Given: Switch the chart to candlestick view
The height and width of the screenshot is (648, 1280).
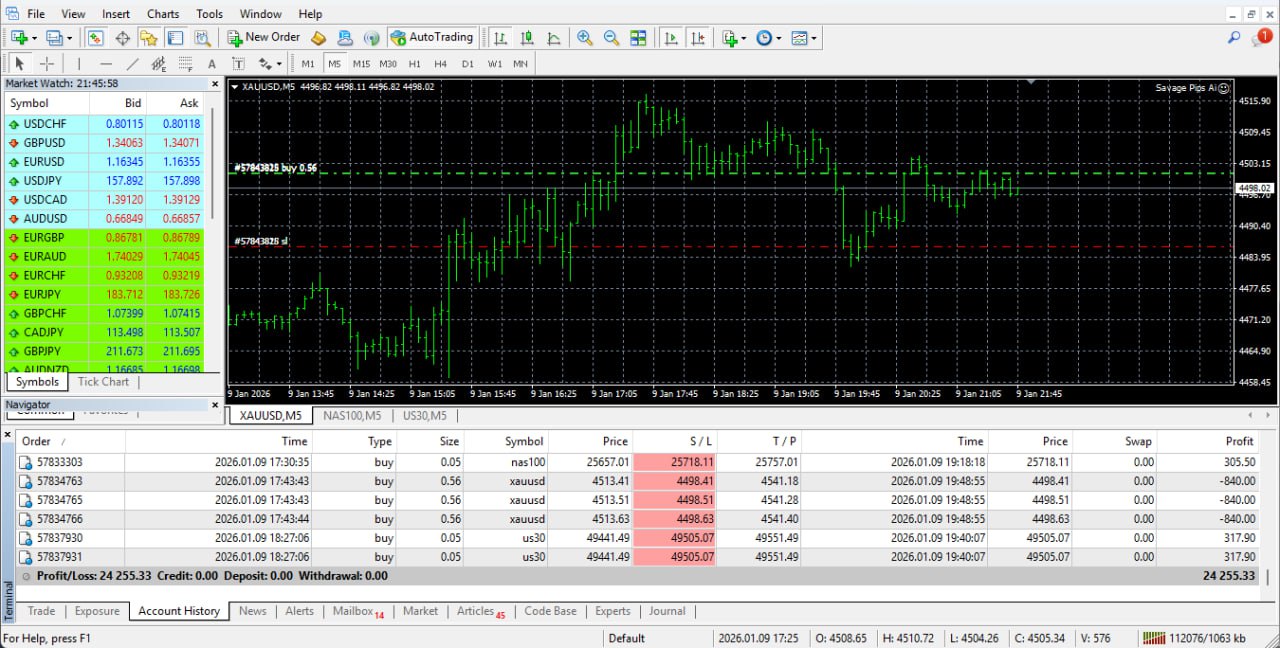Looking at the screenshot, I should [x=527, y=37].
